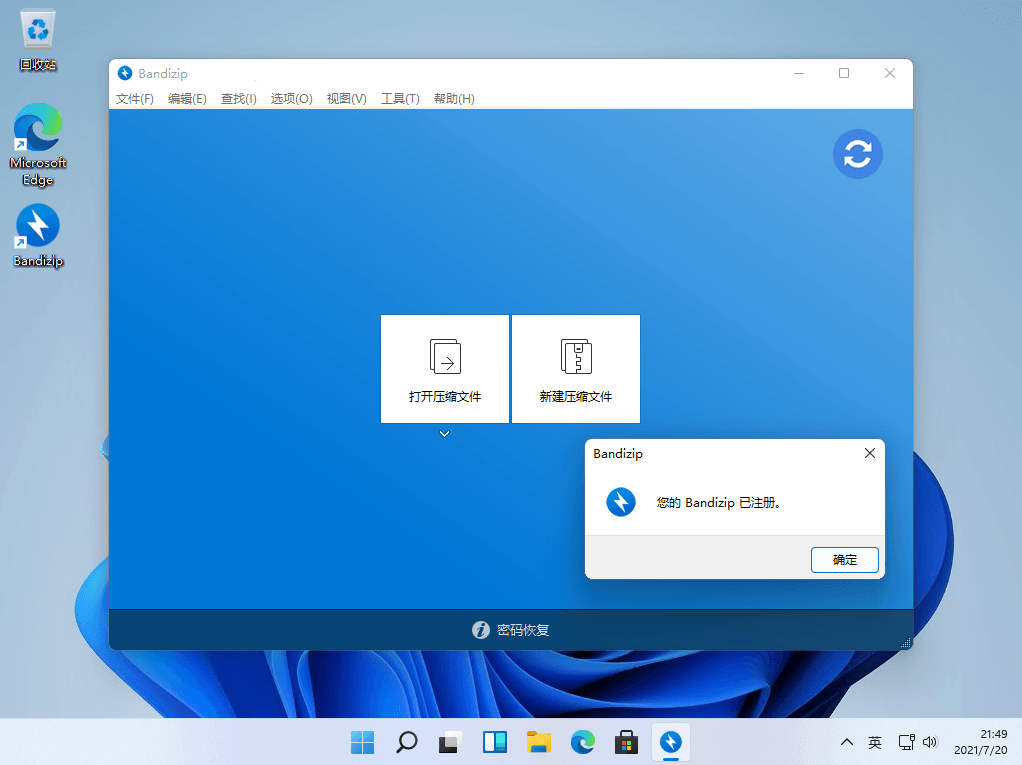Open the clock showing 21:49
The image size is (1022, 765).
[981, 742]
